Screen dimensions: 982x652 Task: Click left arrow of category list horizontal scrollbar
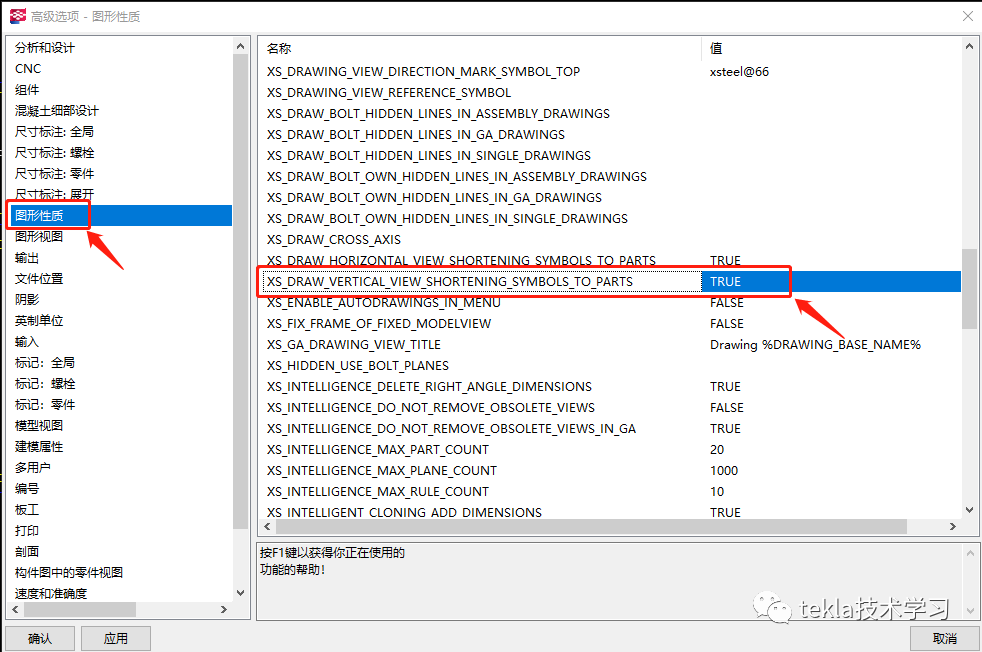coord(16,609)
